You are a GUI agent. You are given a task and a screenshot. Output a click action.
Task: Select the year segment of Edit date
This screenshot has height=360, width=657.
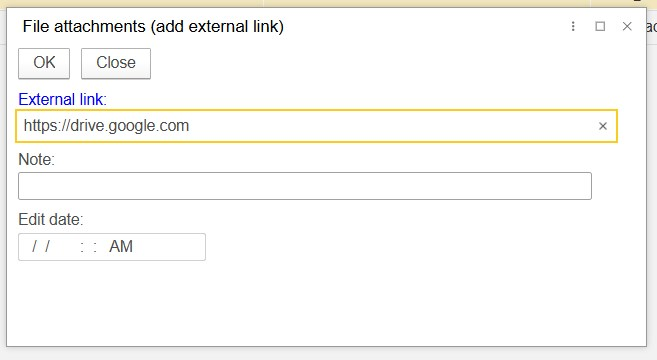pos(61,246)
